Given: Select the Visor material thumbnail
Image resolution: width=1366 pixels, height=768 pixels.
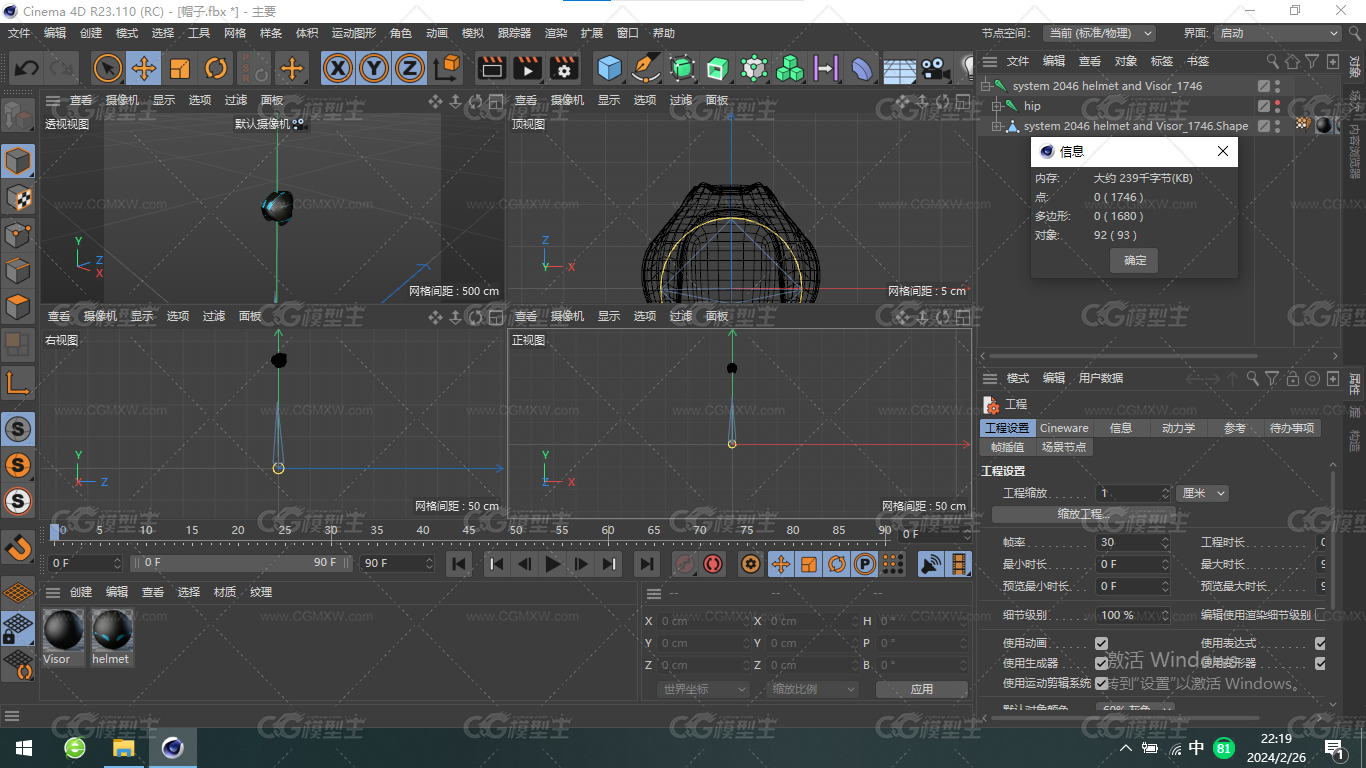Looking at the screenshot, I should point(64,630).
